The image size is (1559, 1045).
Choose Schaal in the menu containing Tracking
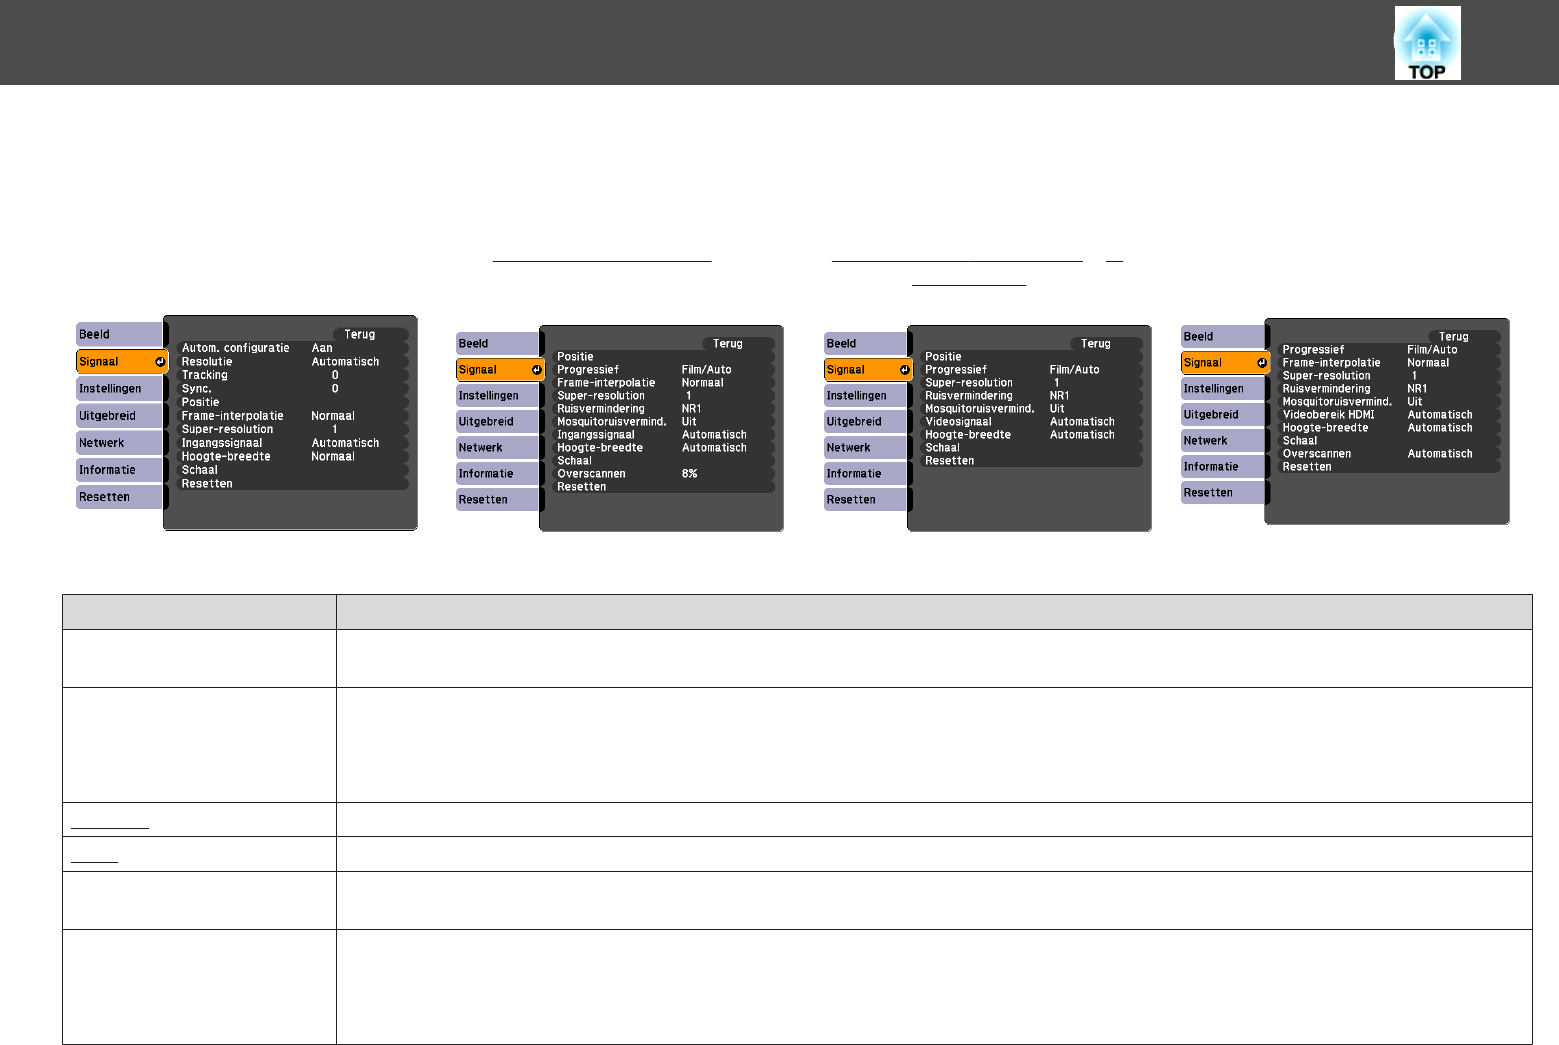[292, 470]
